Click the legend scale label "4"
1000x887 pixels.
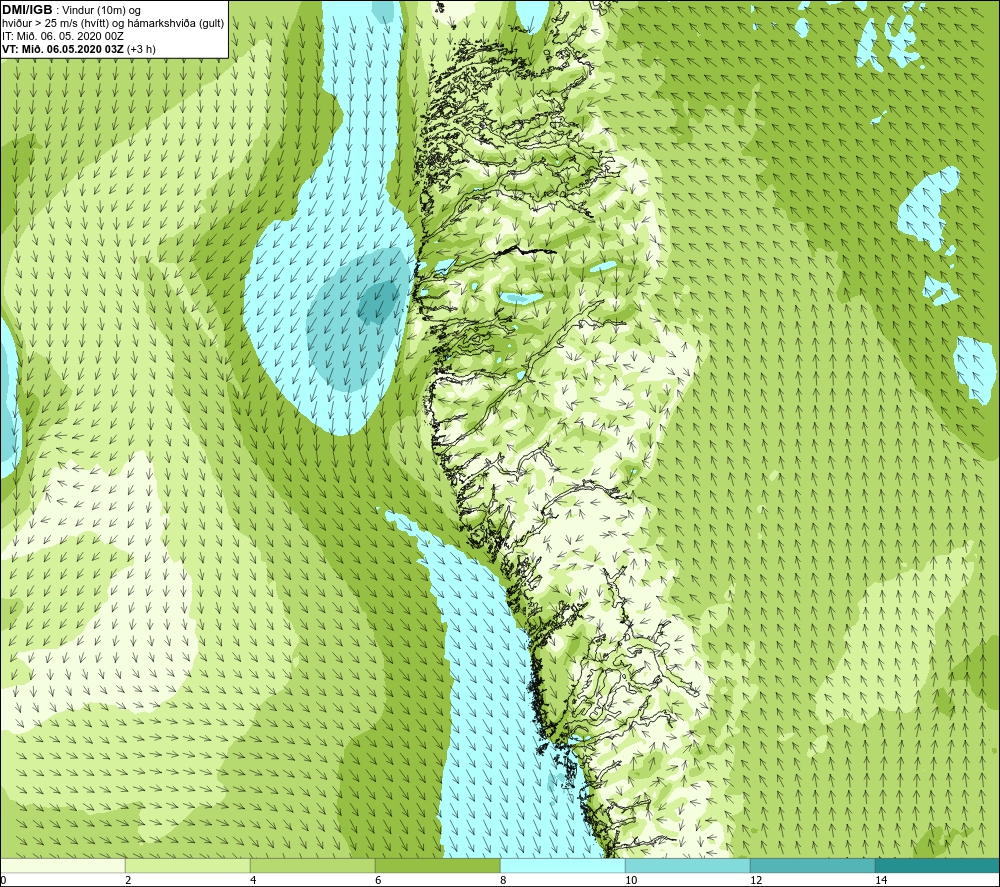(253, 880)
